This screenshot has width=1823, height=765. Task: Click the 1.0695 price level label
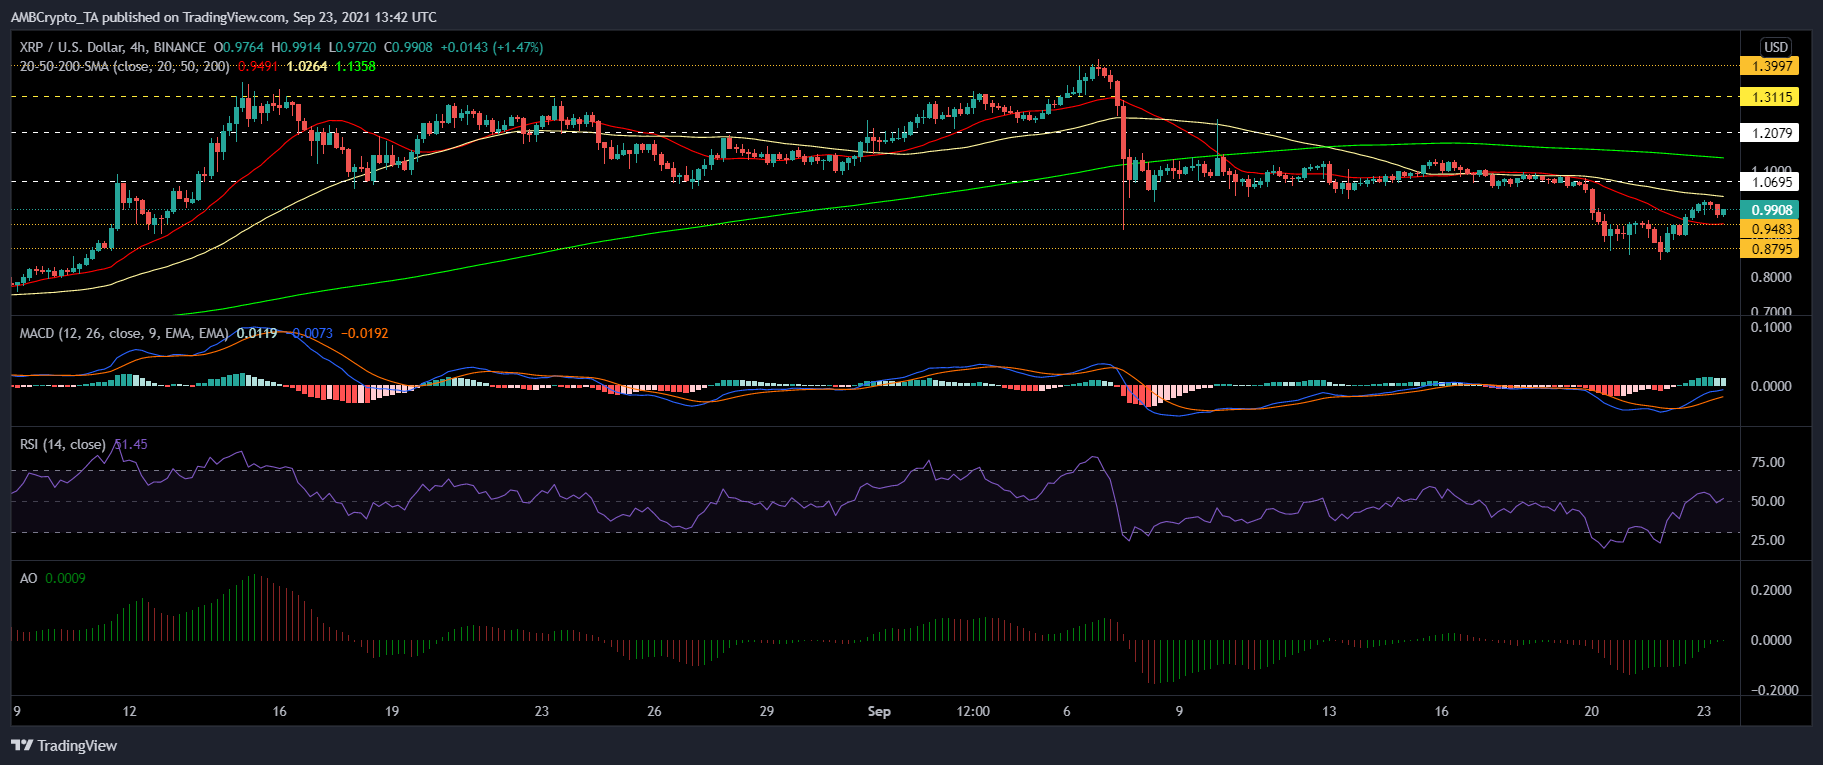click(x=1769, y=182)
